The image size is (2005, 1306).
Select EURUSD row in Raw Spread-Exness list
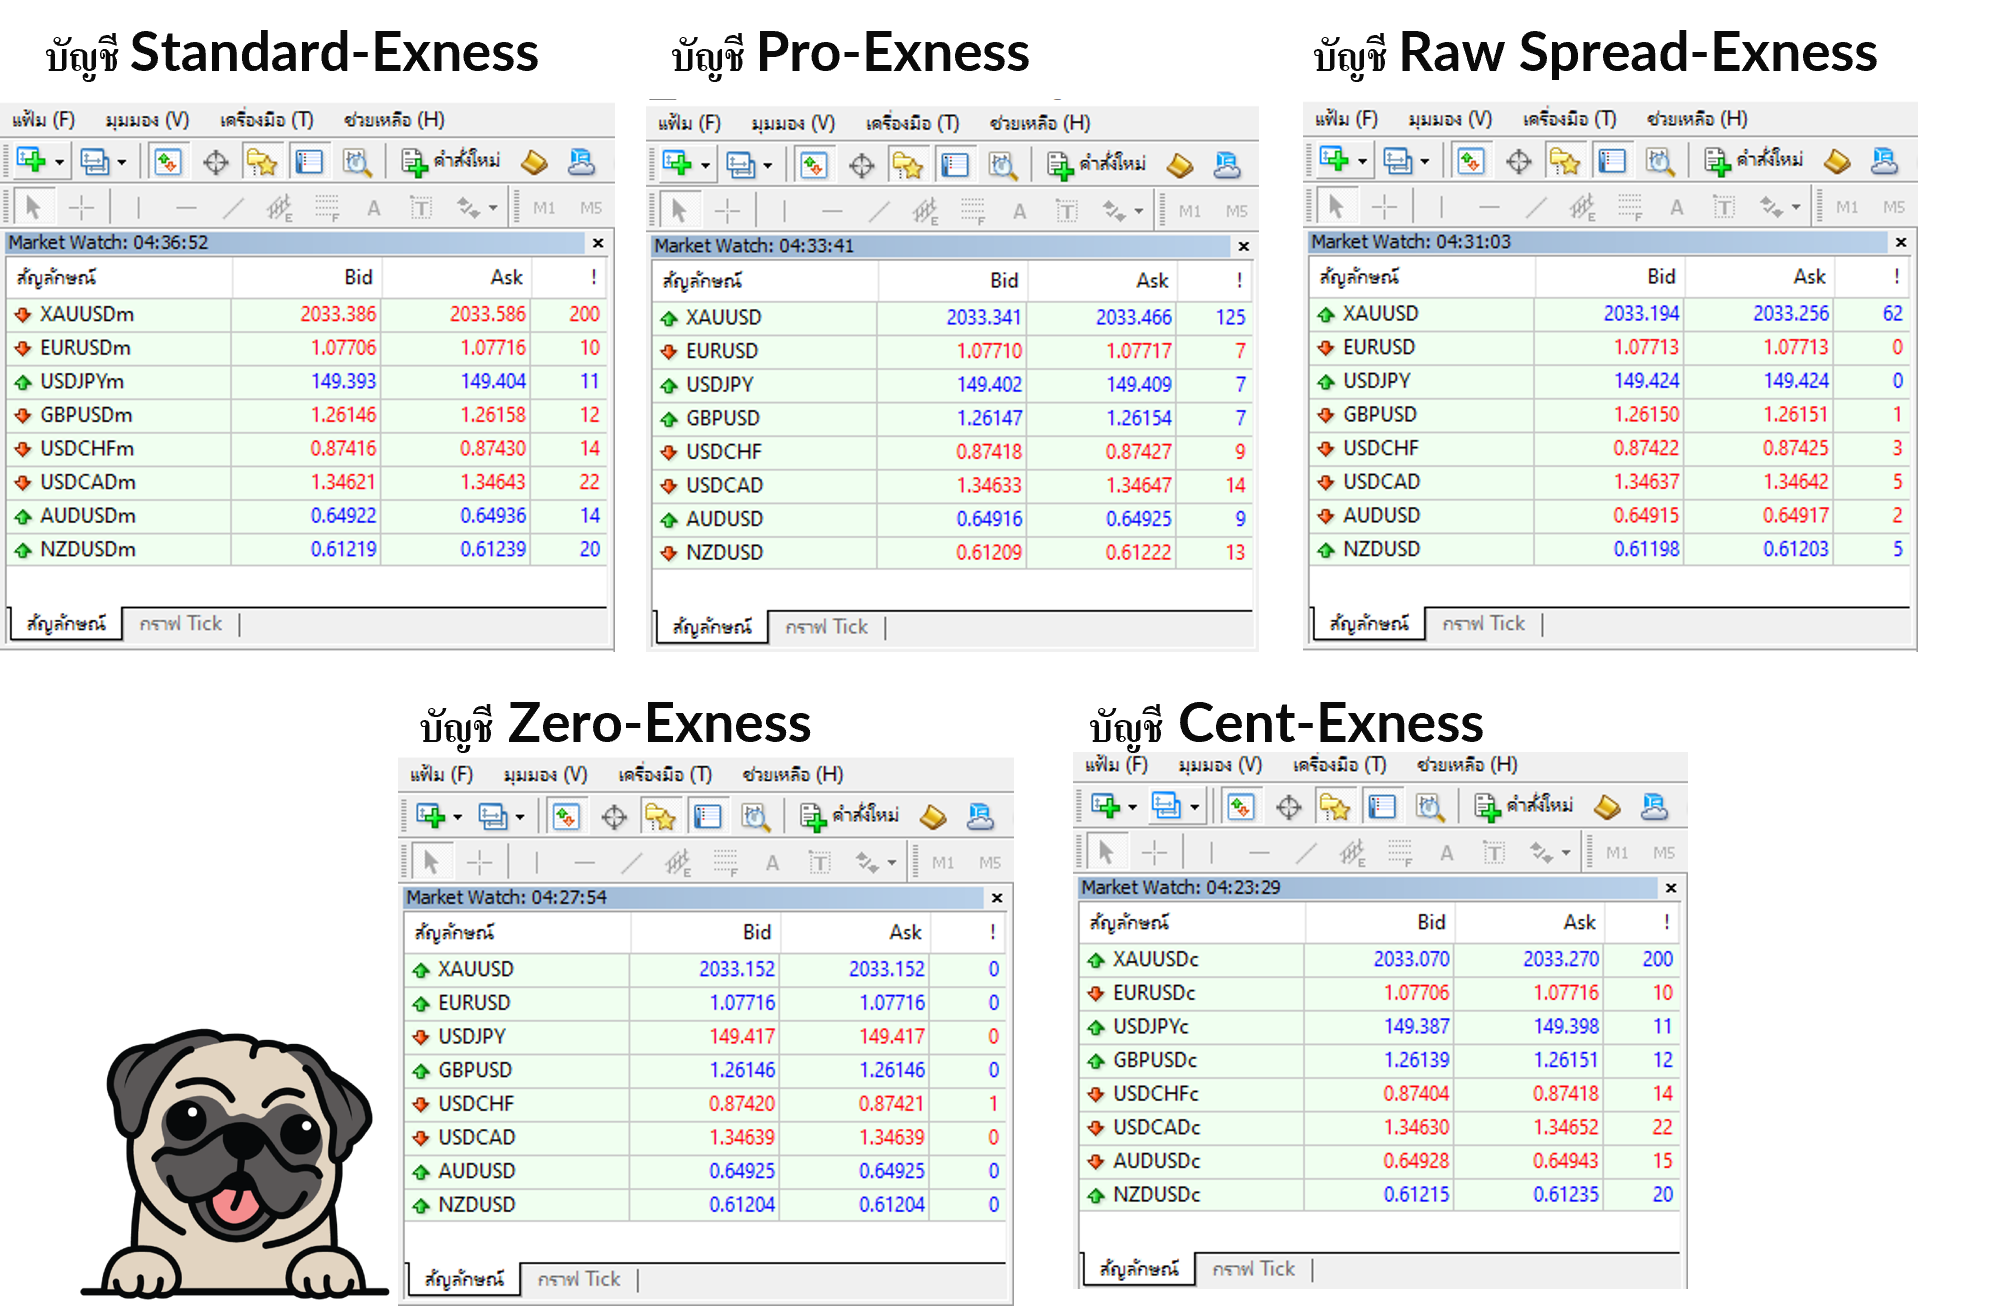[x=1609, y=347]
